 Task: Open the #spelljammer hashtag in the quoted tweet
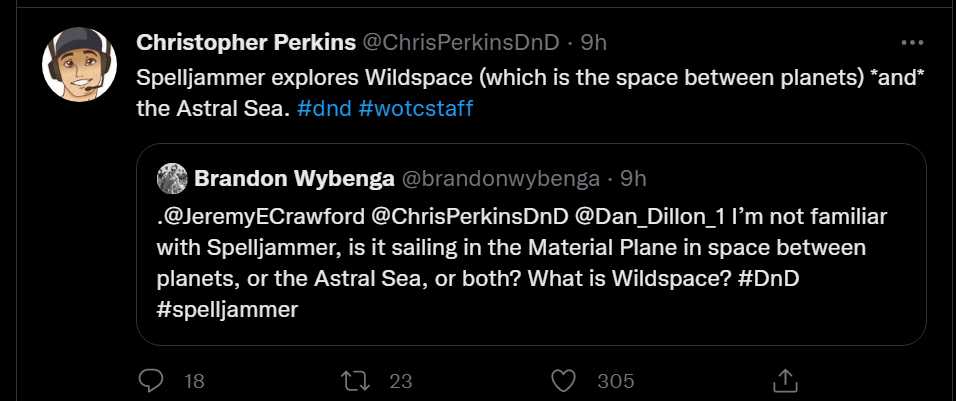228,308
